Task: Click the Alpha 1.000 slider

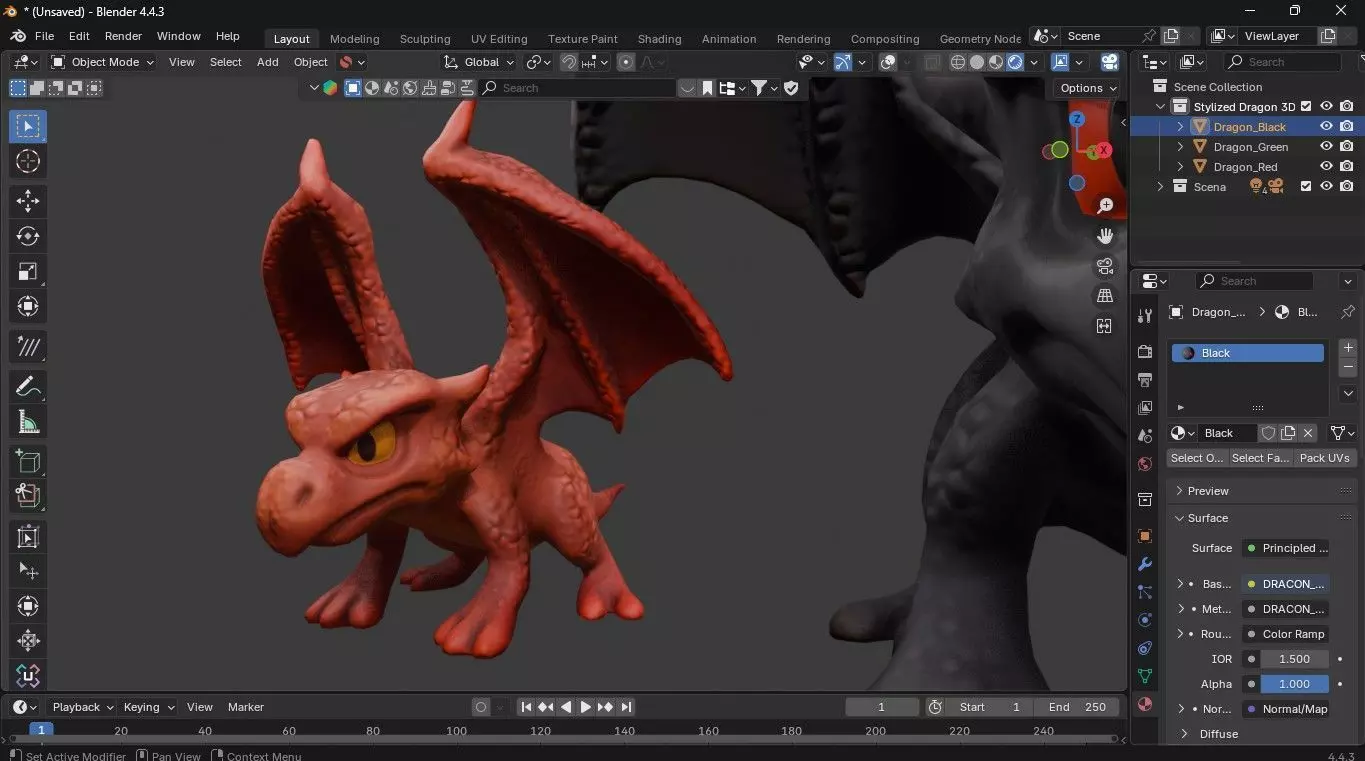Action: pyautogui.click(x=1294, y=684)
